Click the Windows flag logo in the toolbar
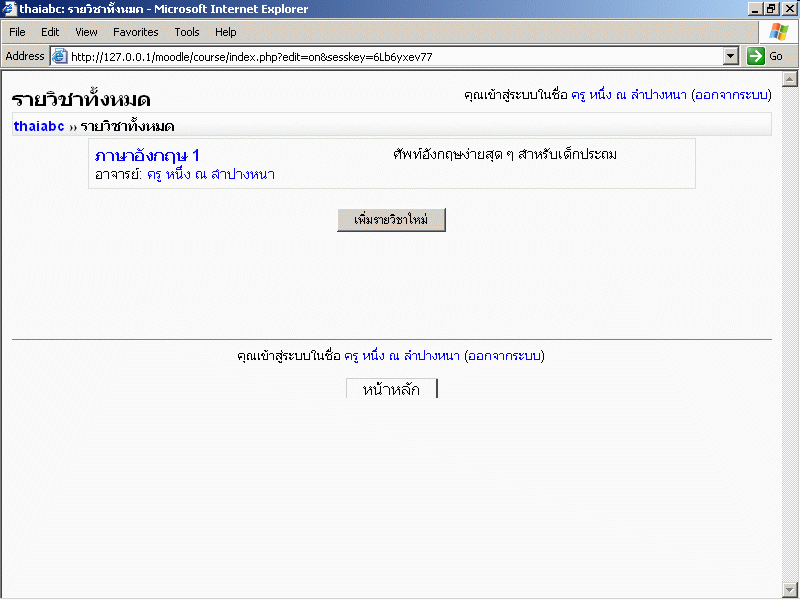Screen dimensions: 800x600 coord(778,32)
